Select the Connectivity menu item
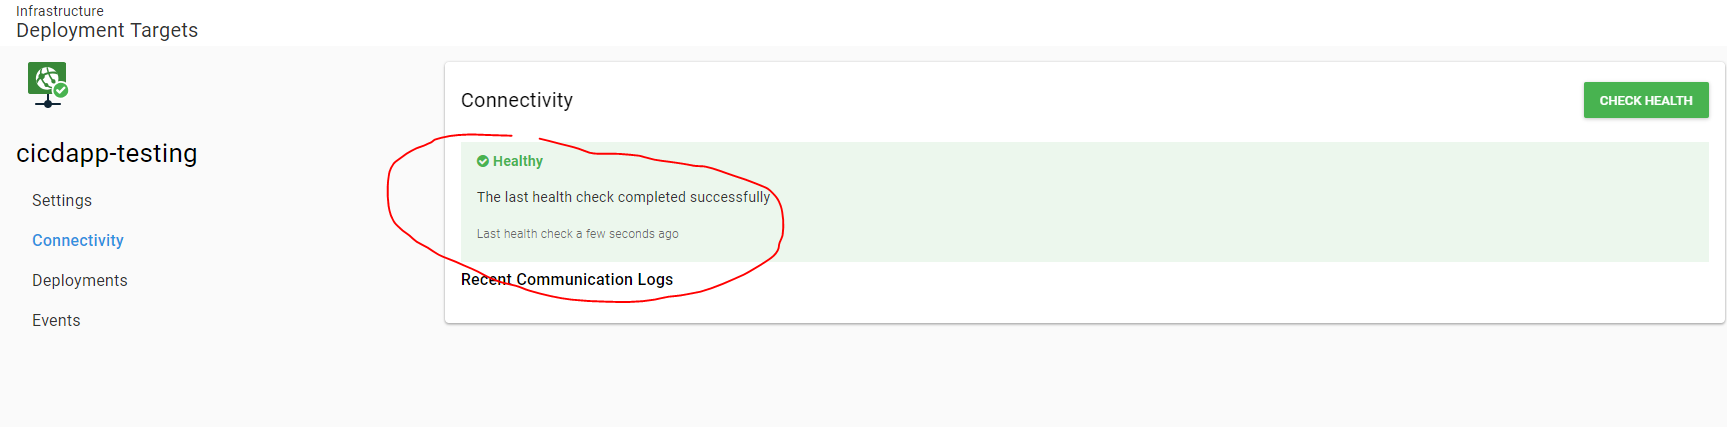 coord(78,240)
